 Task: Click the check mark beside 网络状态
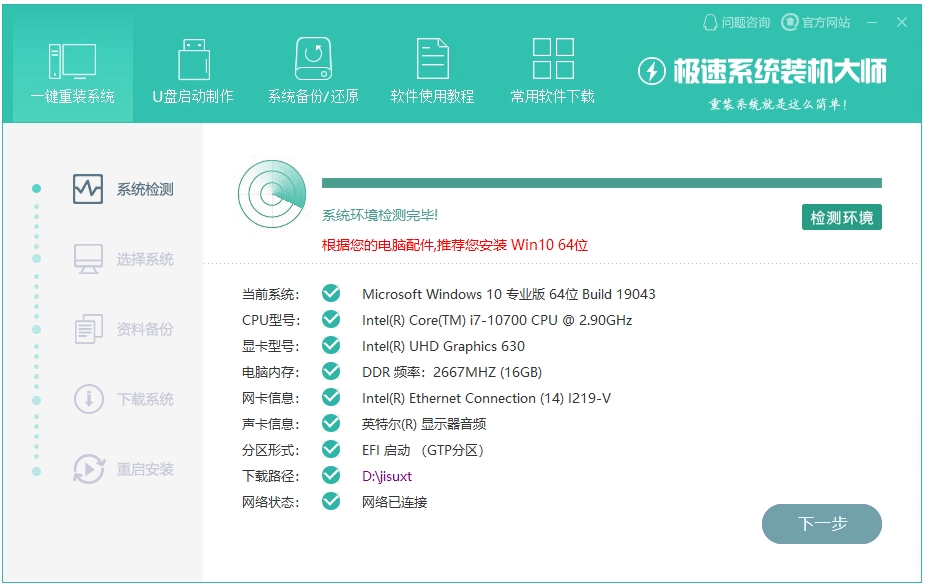pyautogui.click(x=331, y=501)
